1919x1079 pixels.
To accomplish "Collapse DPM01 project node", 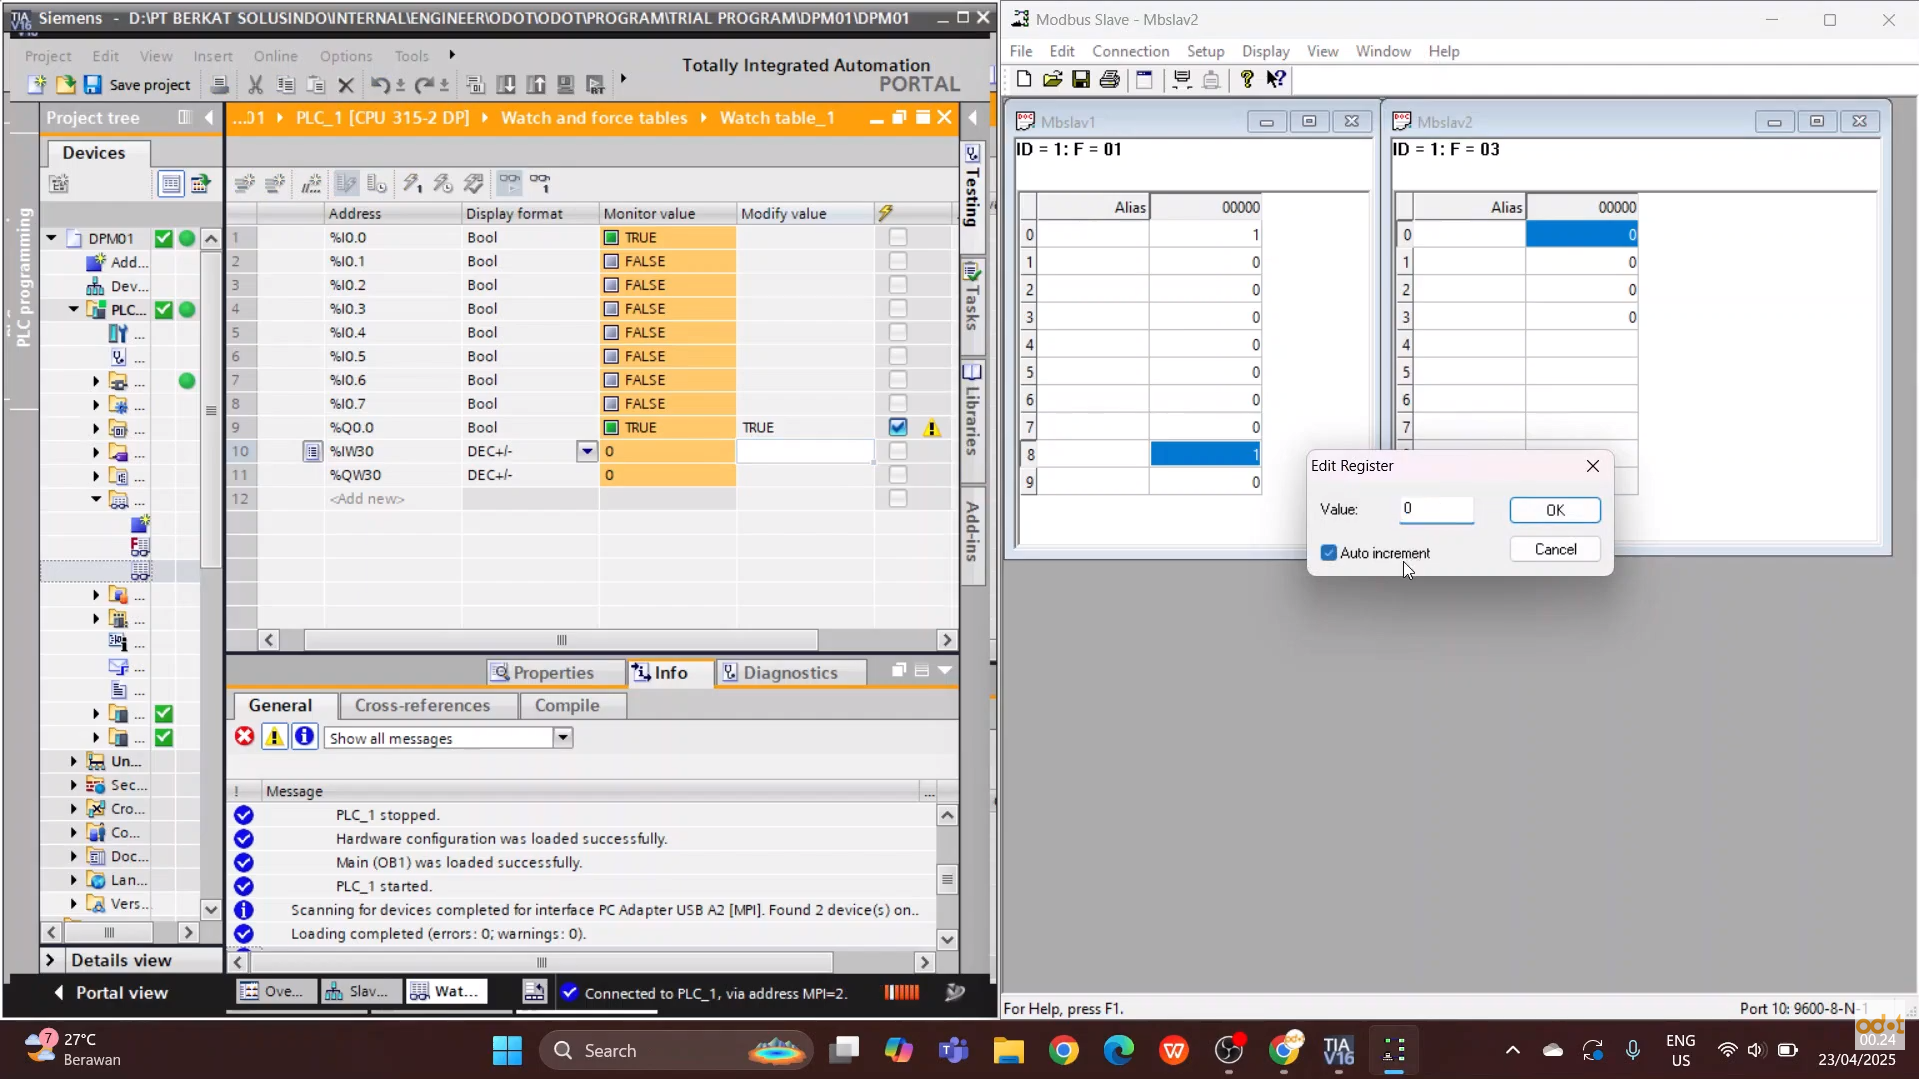I will (51, 238).
